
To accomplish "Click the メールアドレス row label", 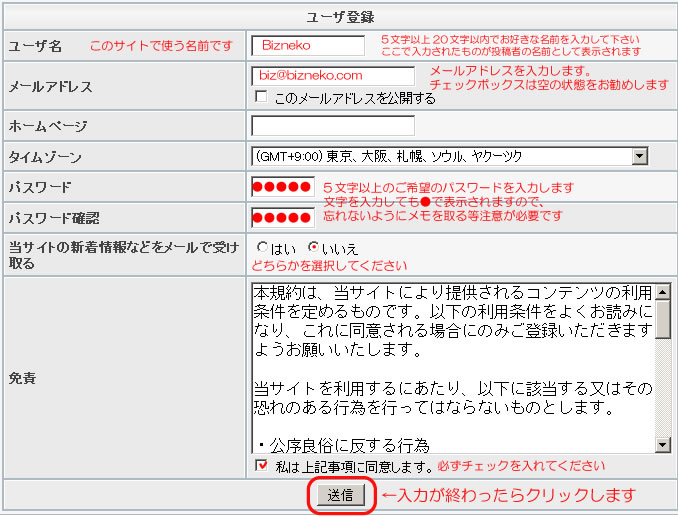I will pyautogui.click(x=50, y=86).
